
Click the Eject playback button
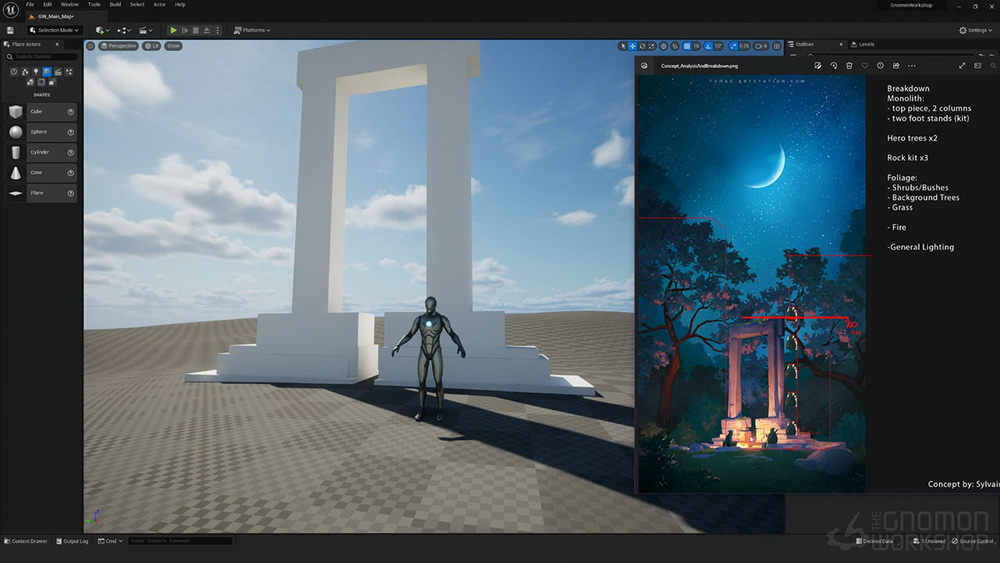(207, 30)
